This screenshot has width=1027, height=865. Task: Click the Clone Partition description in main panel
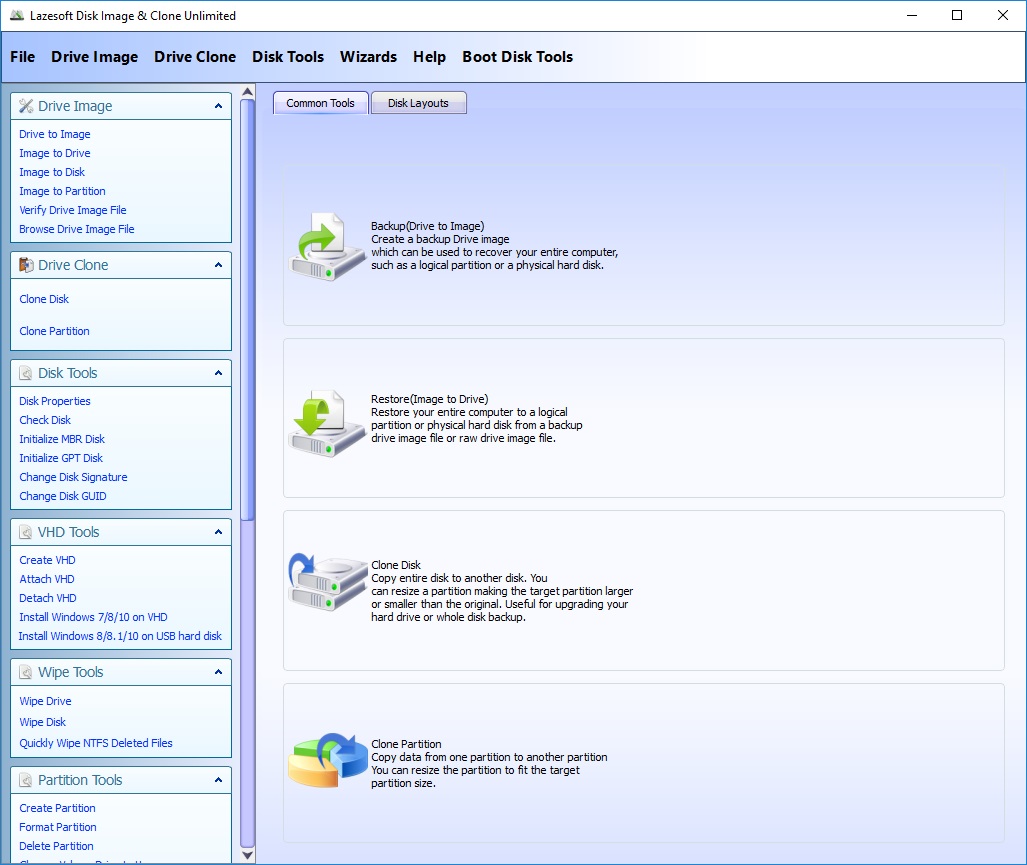(489, 764)
